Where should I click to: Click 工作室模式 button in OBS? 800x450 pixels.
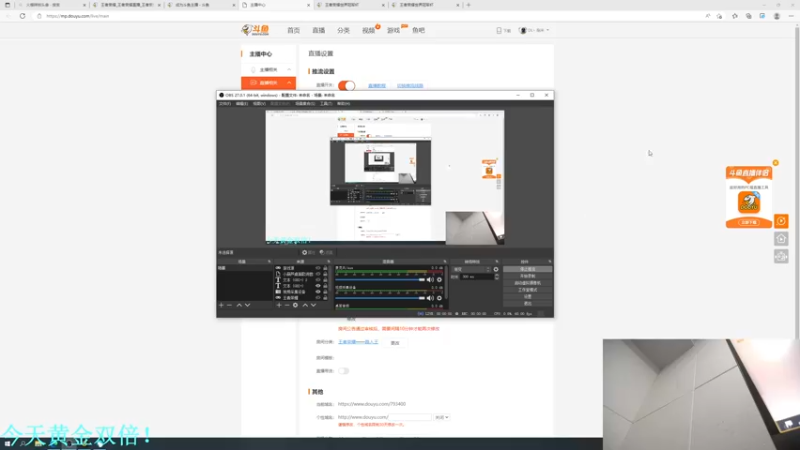[x=528, y=290]
